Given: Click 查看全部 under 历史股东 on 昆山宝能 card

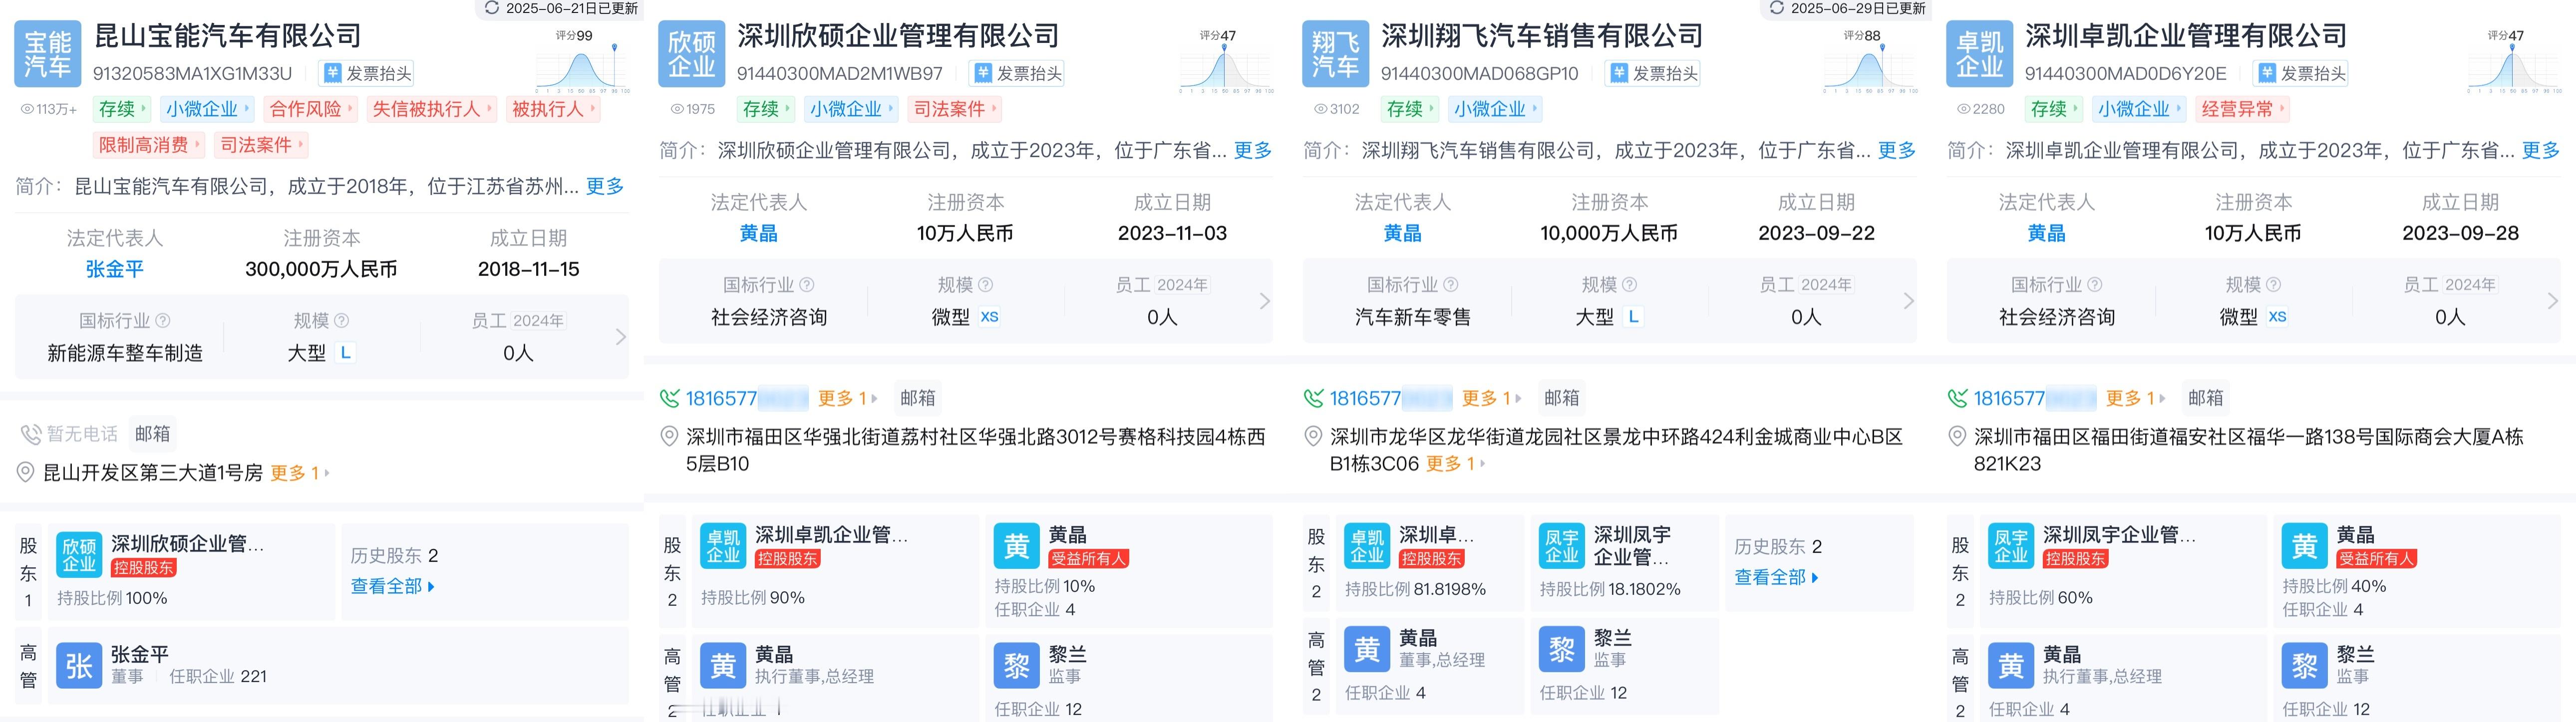Looking at the screenshot, I should pyautogui.click(x=393, y=586).
